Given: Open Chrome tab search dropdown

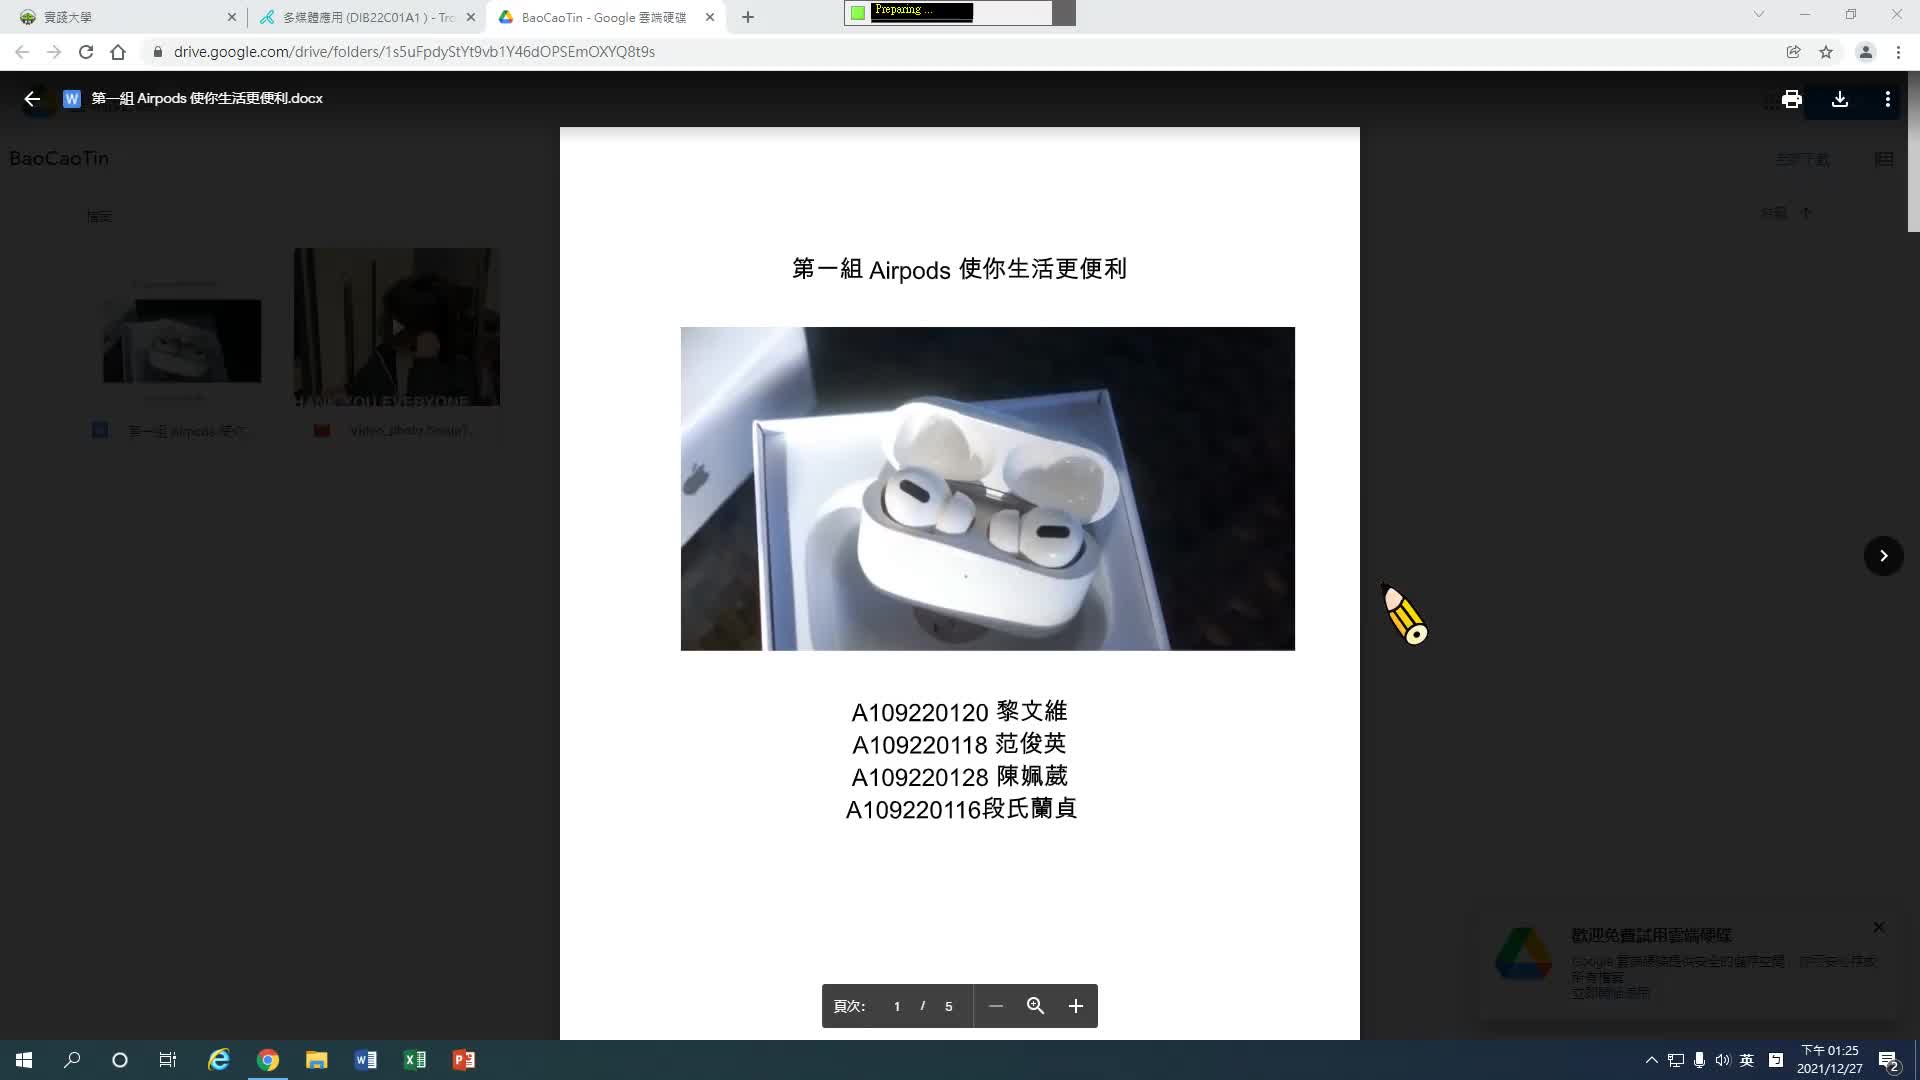Looking at the screenshot, I should pos(1758,14).
